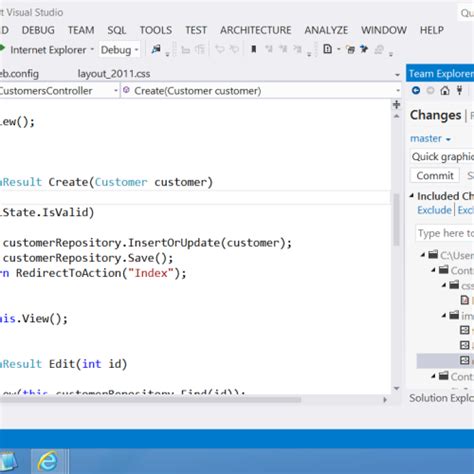Image resolution: width=474 pixels, height=474 pixels.
Task: Click the taskbar icon left of Internet Explorer
Action: pos(7,462)
